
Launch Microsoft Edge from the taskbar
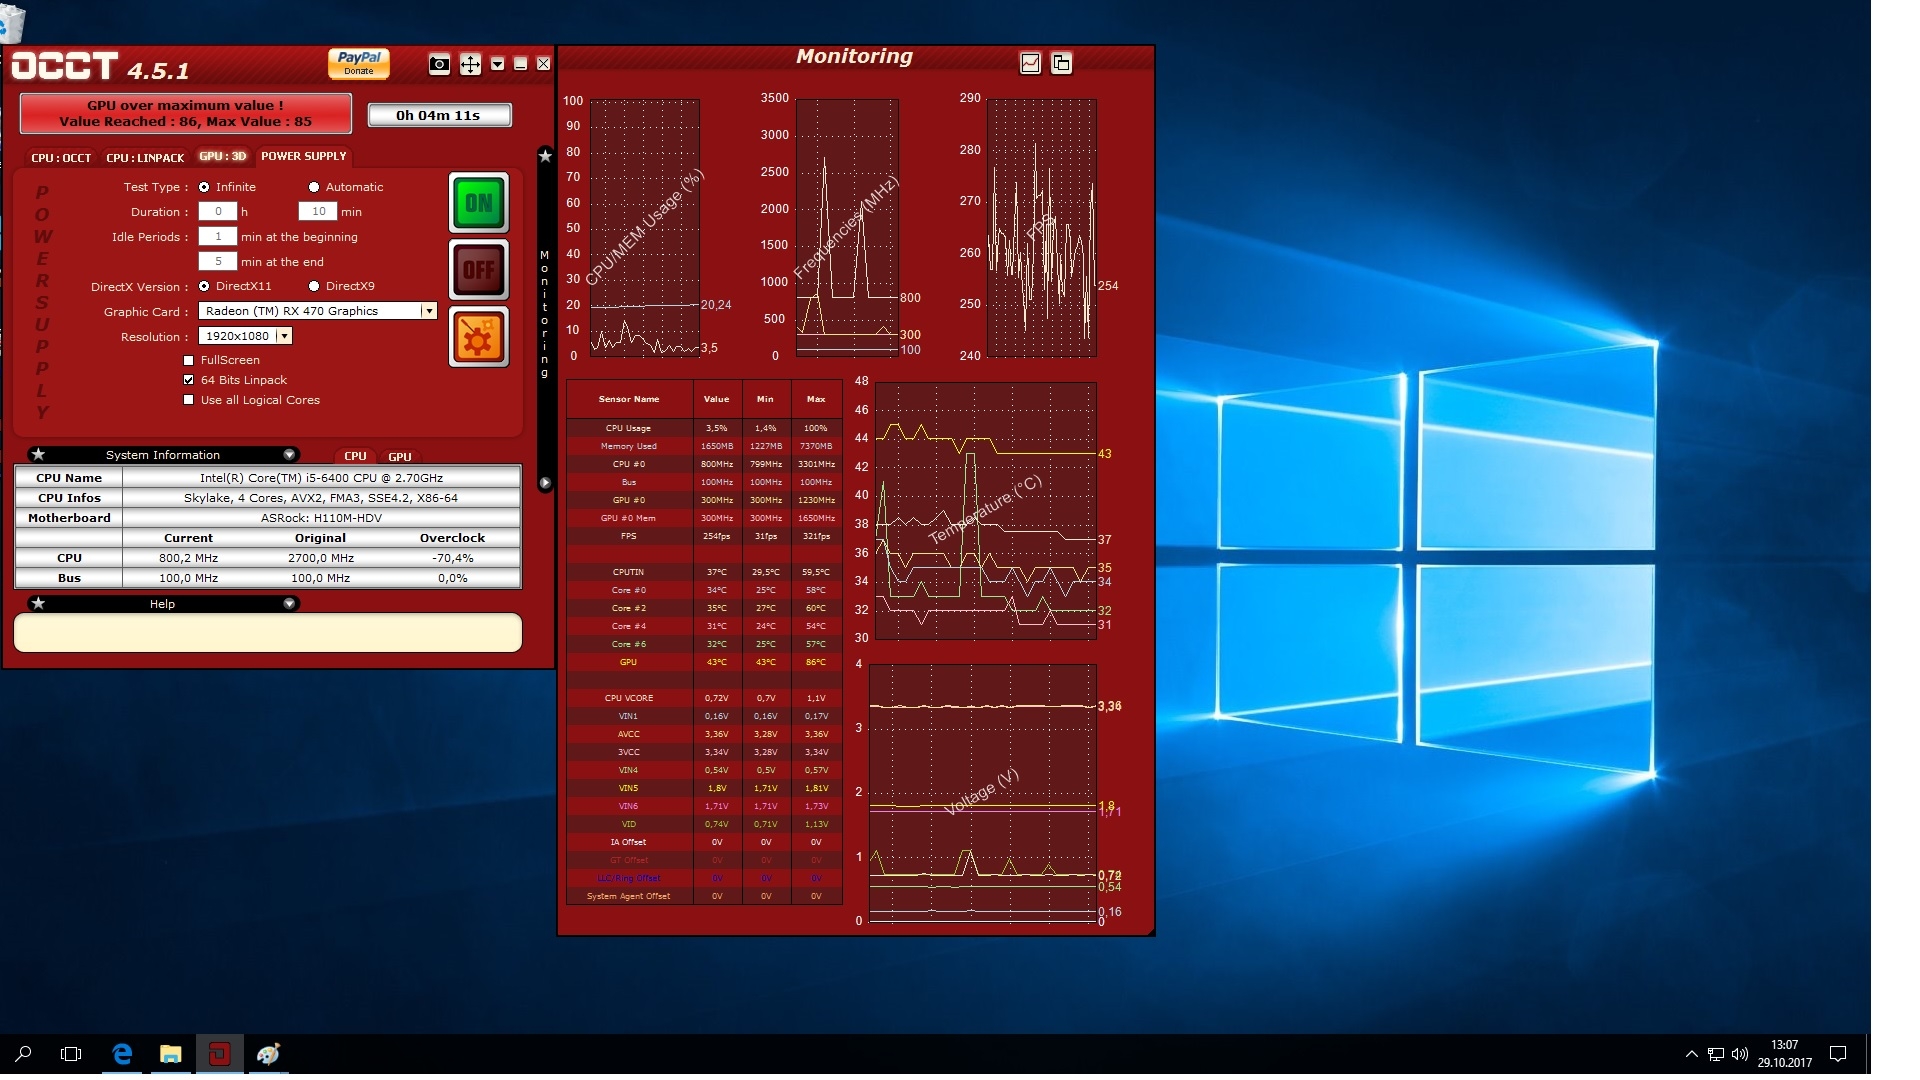pos(122,1054)
